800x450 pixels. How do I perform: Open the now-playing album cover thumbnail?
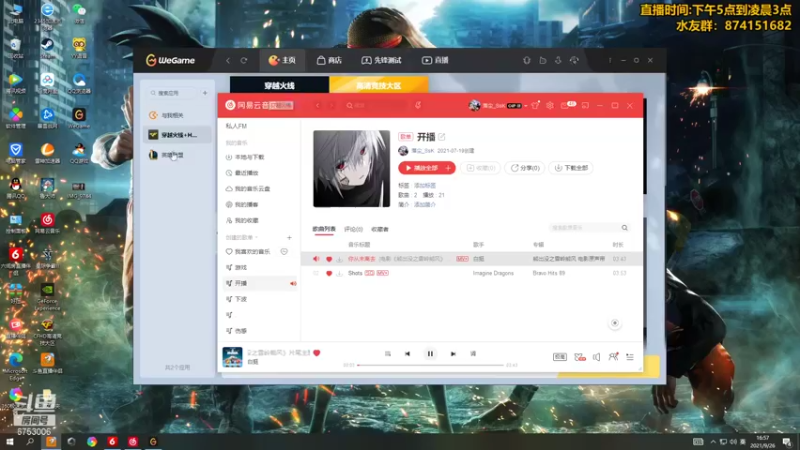click(232, 357)
